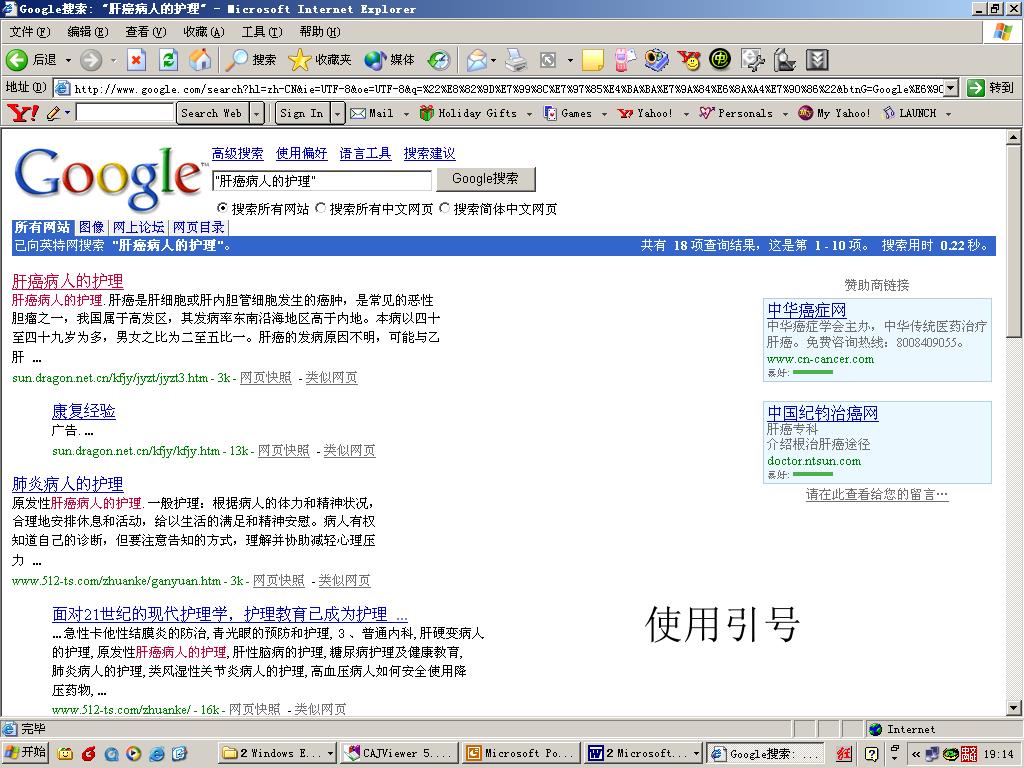Click the Mail envelope toolbar icon

[476, 60]
